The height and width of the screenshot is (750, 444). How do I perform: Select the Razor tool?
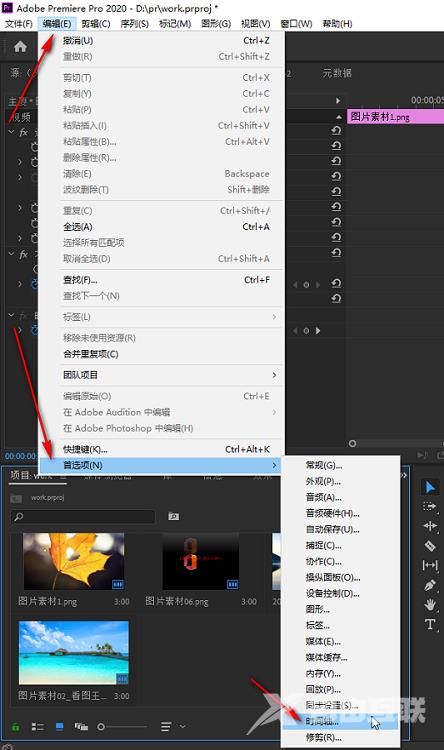(430, 545)
